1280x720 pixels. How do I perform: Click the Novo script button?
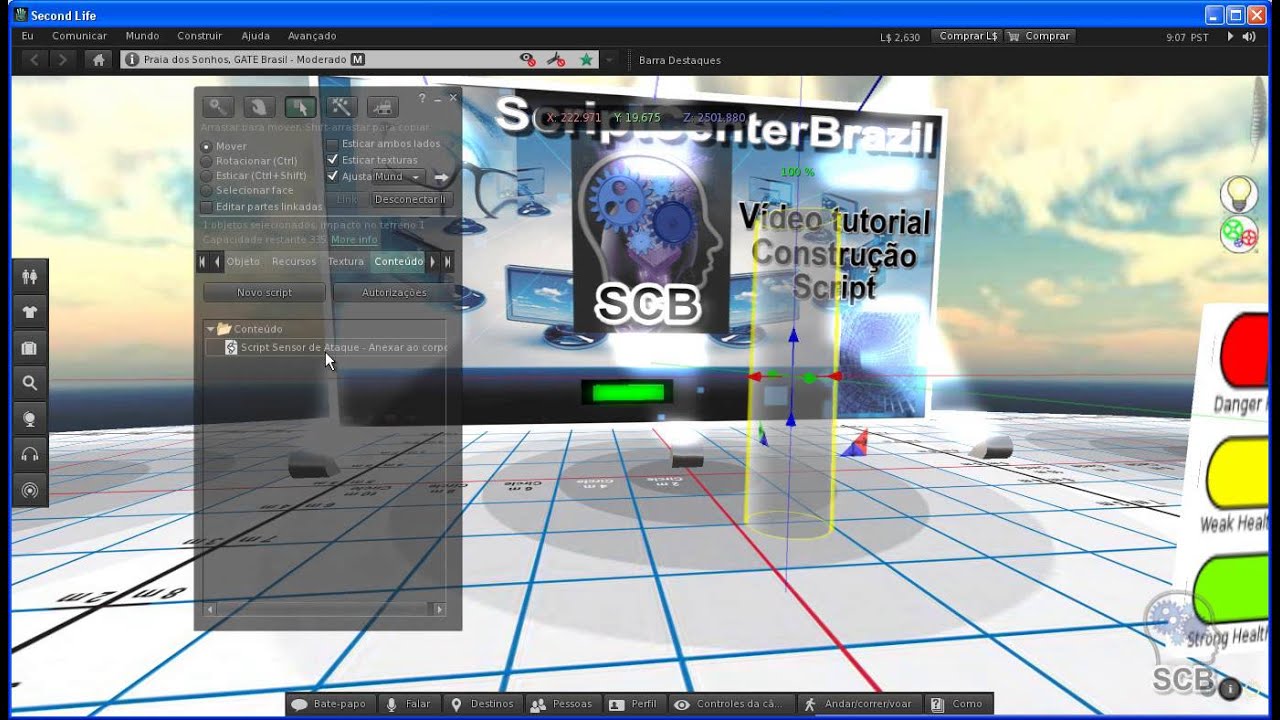click(264, 293)
